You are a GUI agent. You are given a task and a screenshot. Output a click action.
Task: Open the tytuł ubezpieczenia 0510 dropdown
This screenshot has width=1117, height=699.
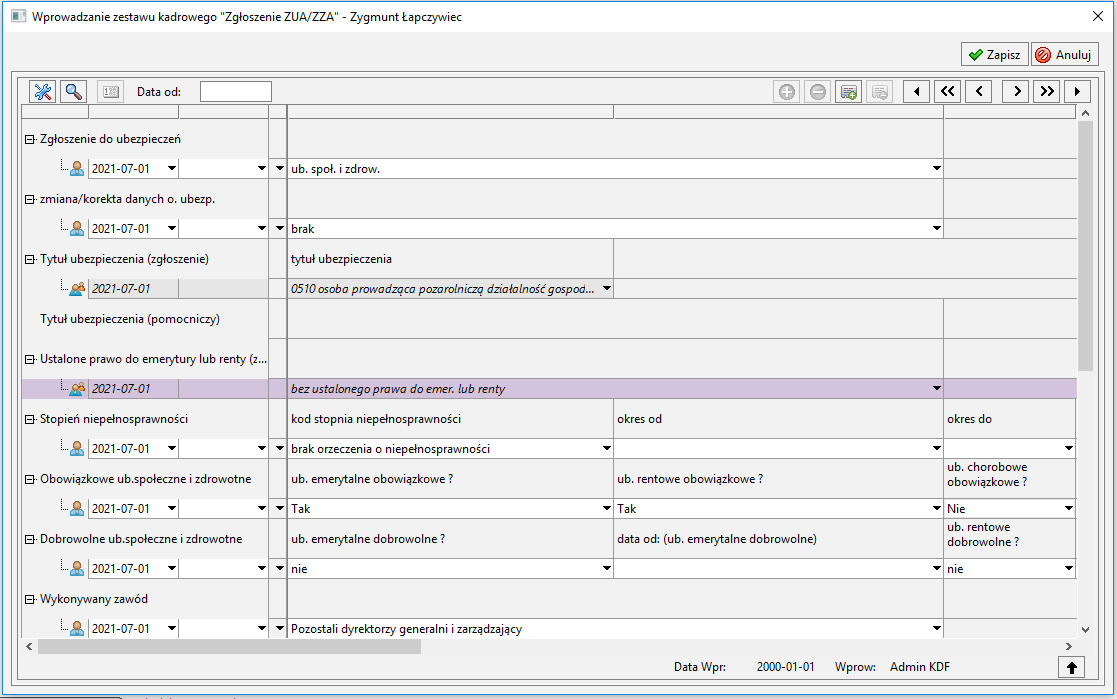[607, 289]
